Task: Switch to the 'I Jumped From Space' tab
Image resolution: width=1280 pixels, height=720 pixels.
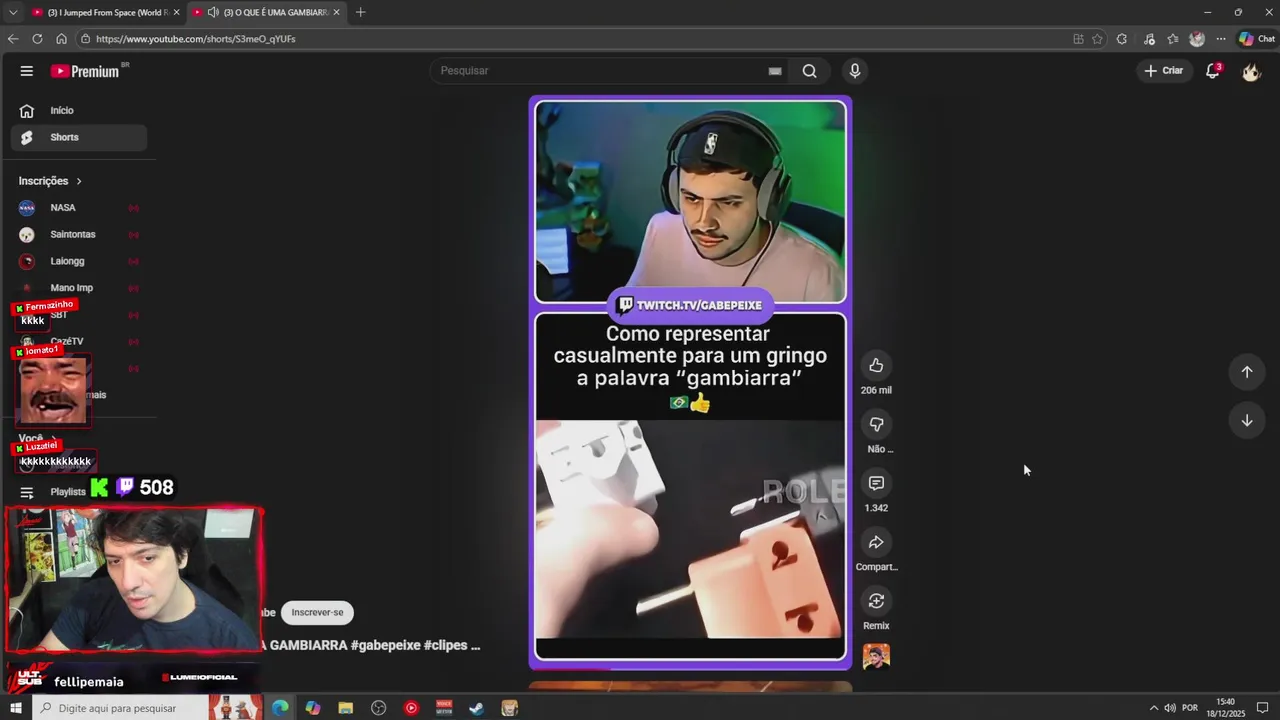Action: 104,12
